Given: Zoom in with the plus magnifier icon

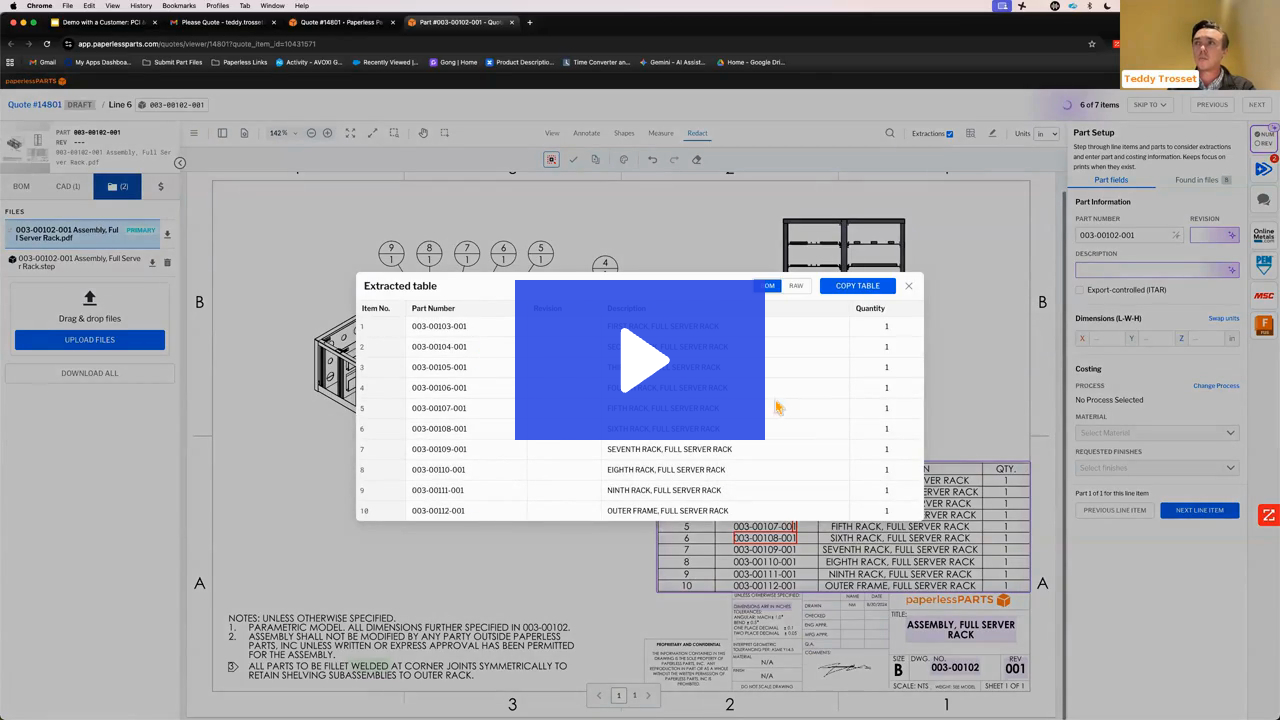Looking at the screenshot, I should click(x=327, y=133).
